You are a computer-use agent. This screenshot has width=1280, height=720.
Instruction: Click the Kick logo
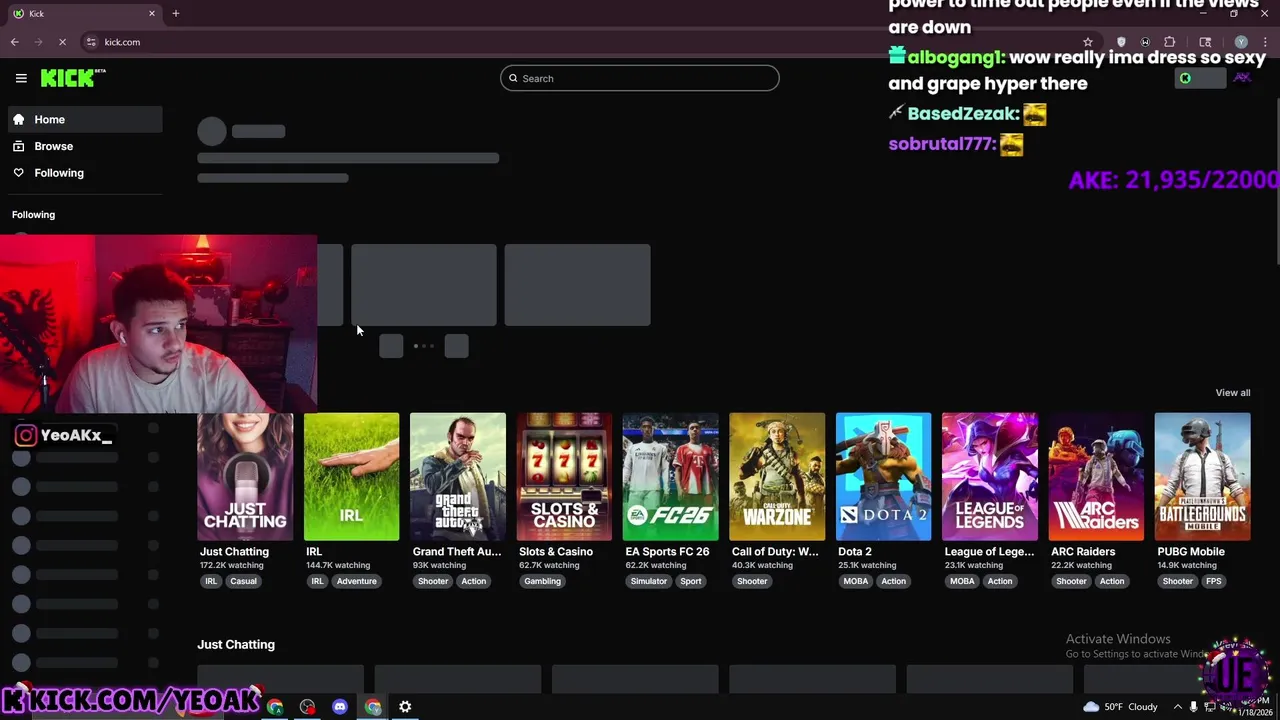pos(72,78)
